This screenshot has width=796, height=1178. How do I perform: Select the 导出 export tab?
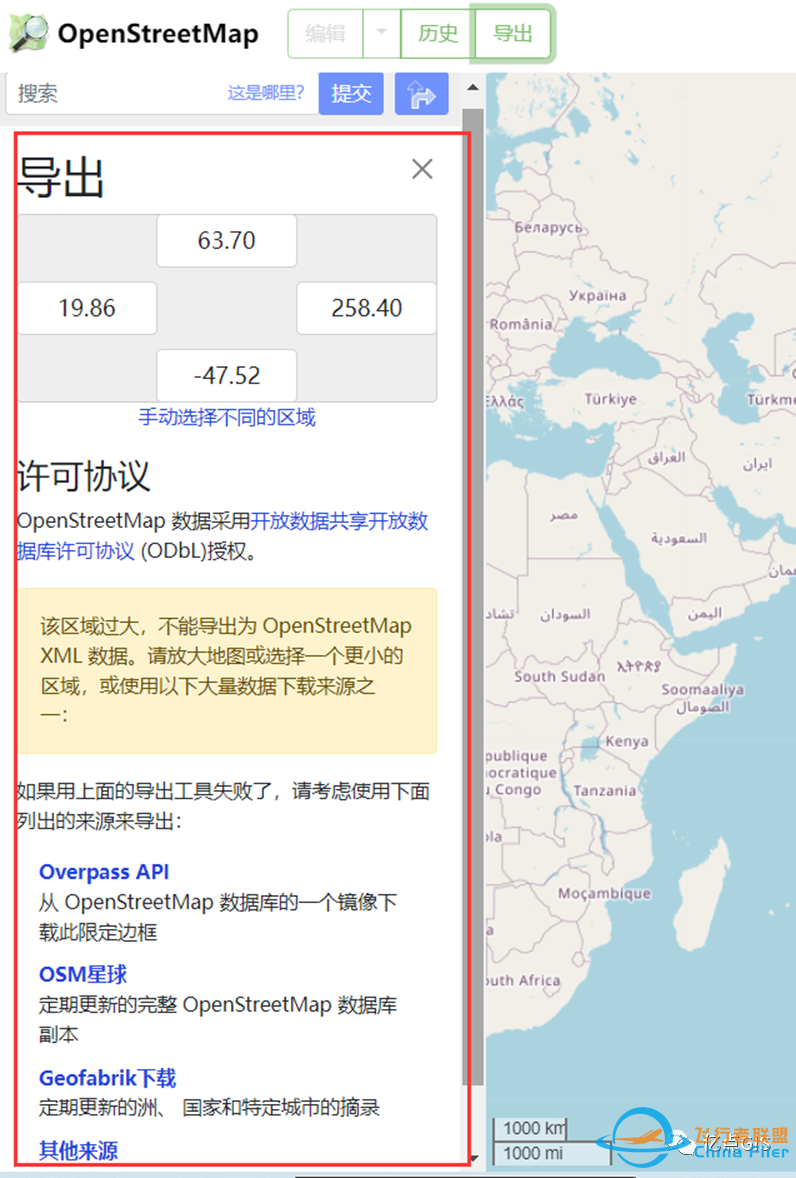point(513,34)
